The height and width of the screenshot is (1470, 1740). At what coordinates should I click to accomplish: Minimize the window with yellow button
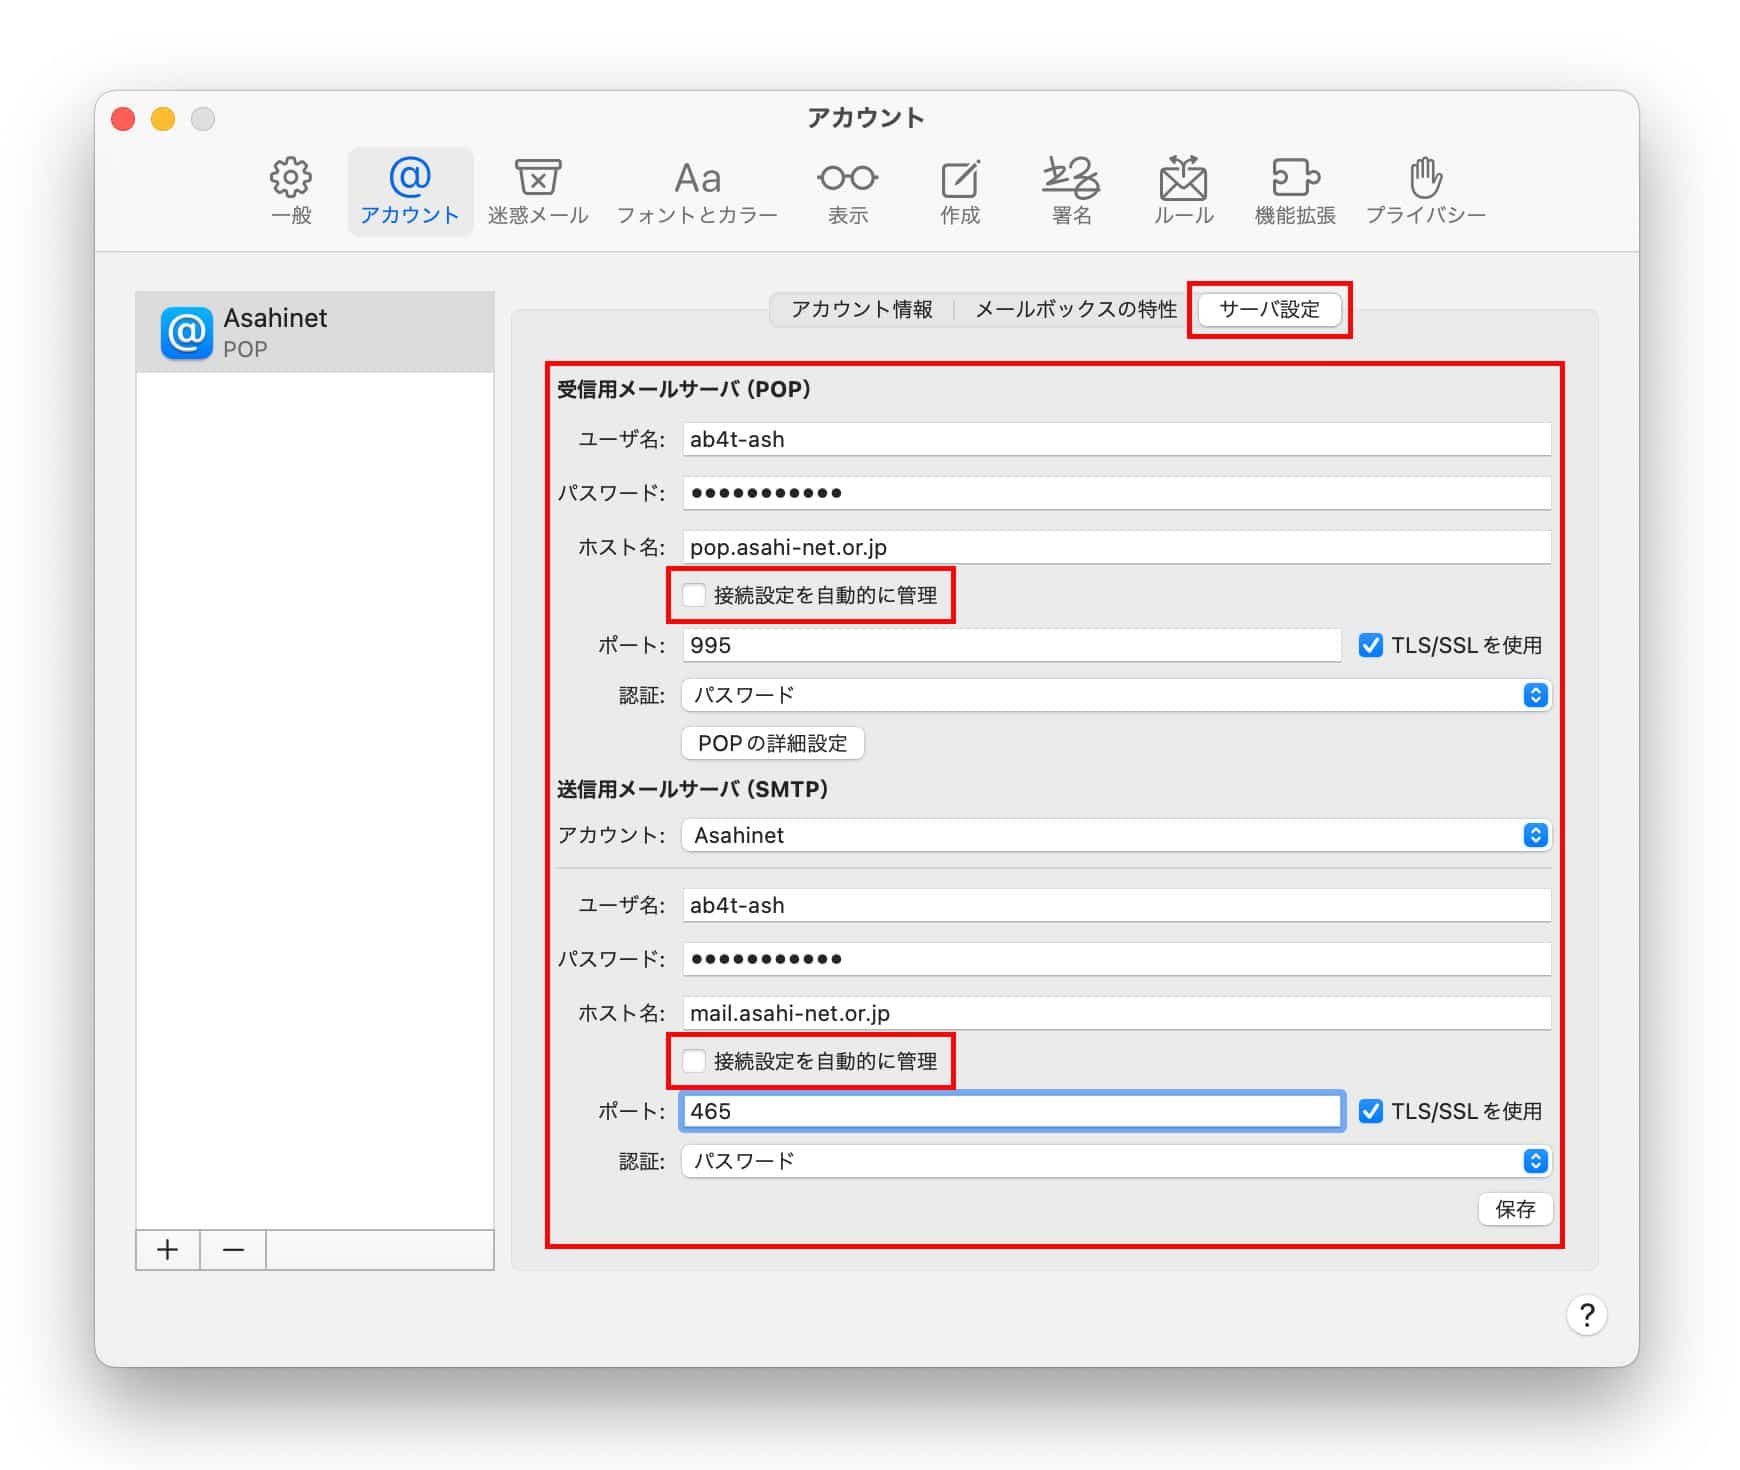click(163, 119)
